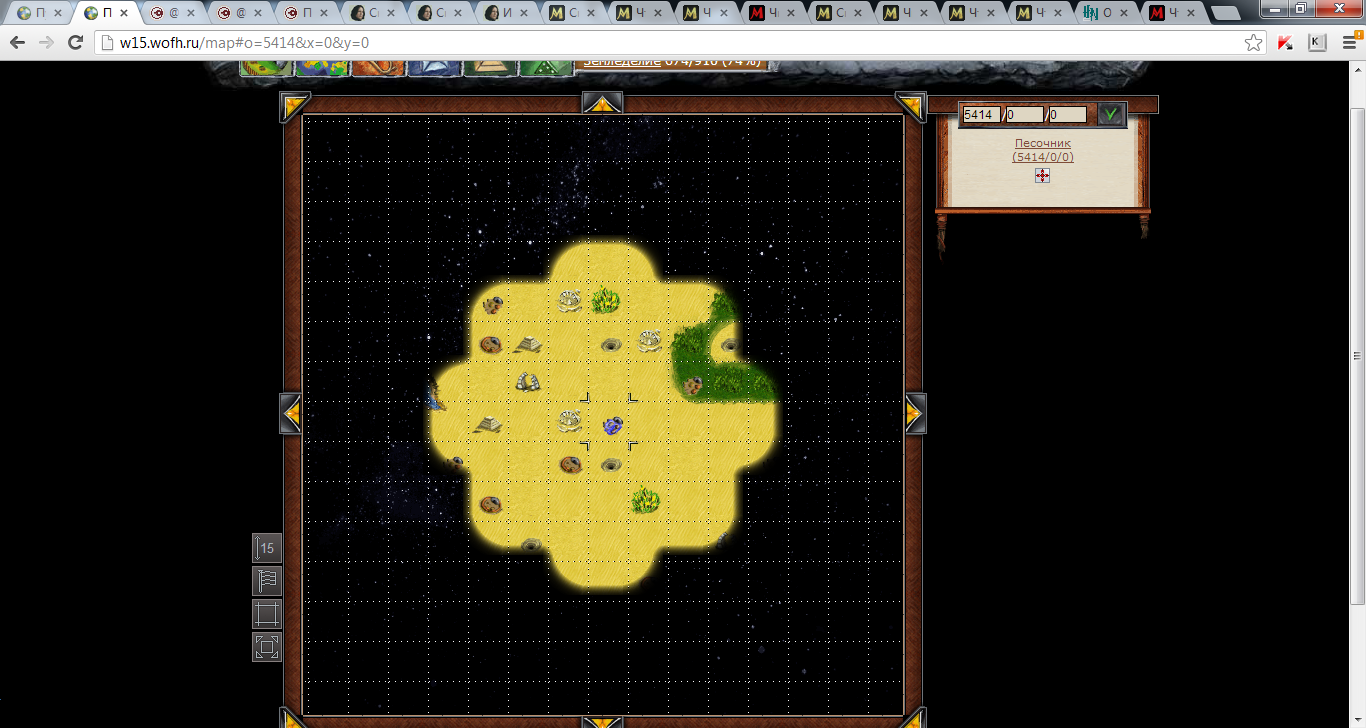Open the red Kaspersky extension icon
This screenshot has width=1366, height=728.
(1286, 43)
